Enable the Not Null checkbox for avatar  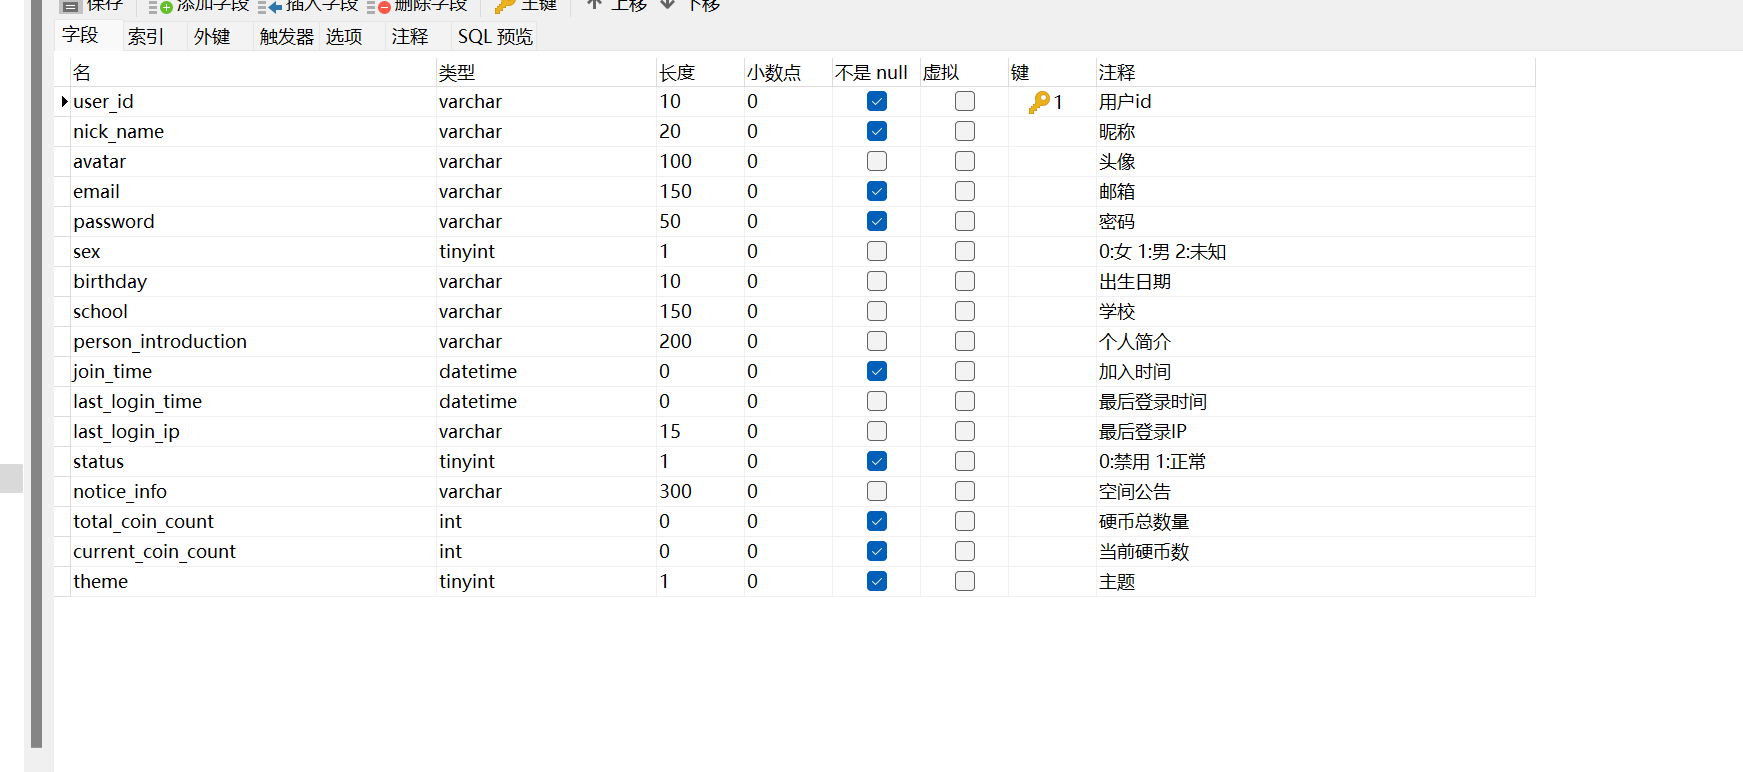coord(877,161)
